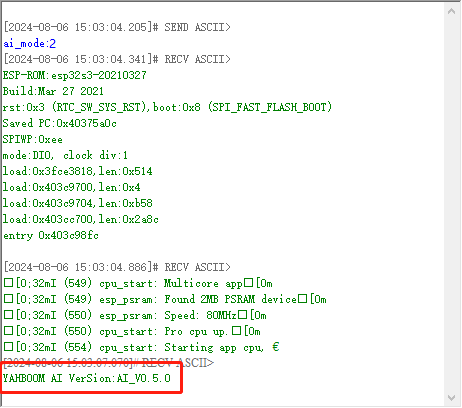The height and width of the screenshot is (408, 462).
Task: Click the 'load:0x403c9704,len:0xb58' line
Action: click(78, 203)
